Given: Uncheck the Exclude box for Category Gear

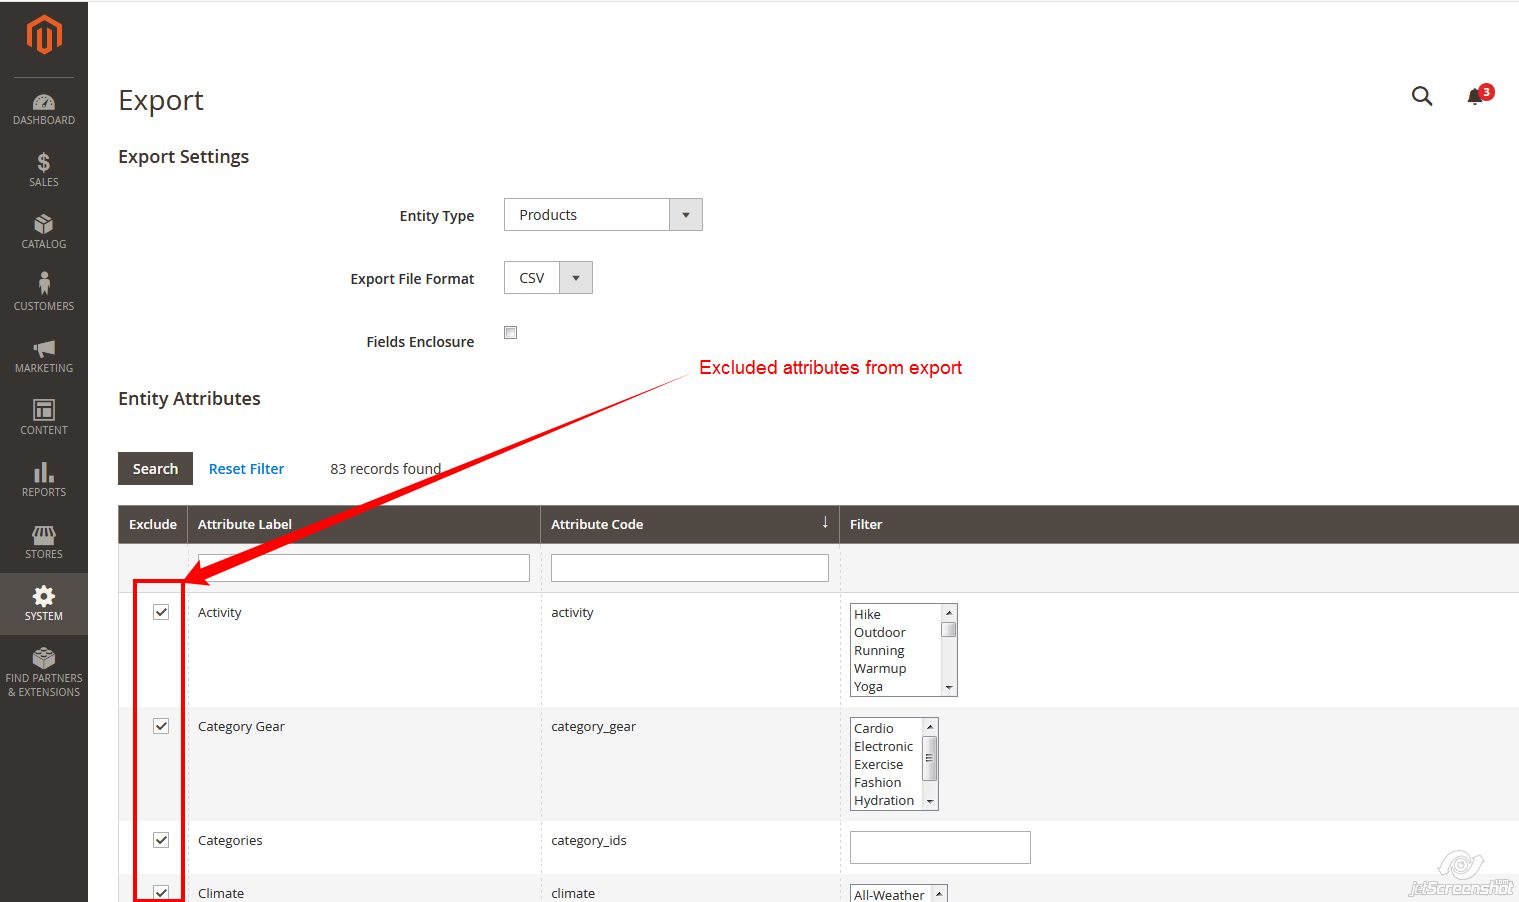Looking at the screenshot, I should (161, 726).
